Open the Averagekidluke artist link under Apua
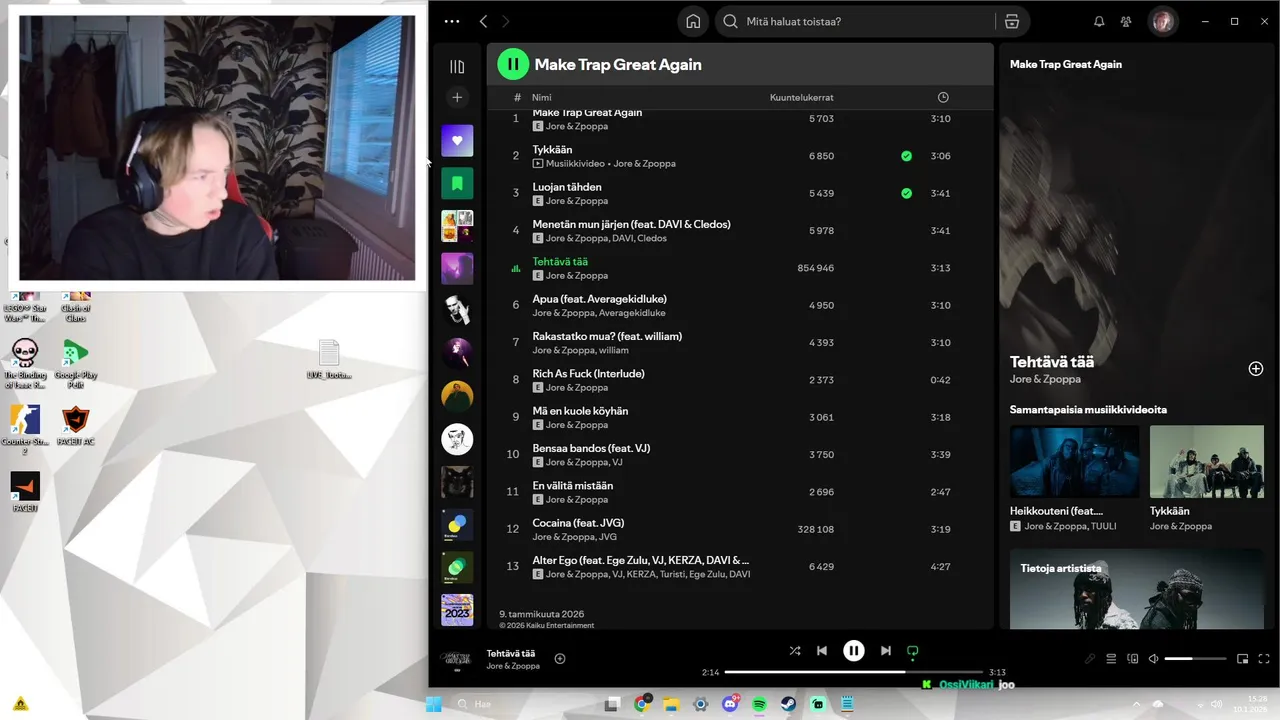This screenshot has height=720, width=1280. (x=633, y=313)
